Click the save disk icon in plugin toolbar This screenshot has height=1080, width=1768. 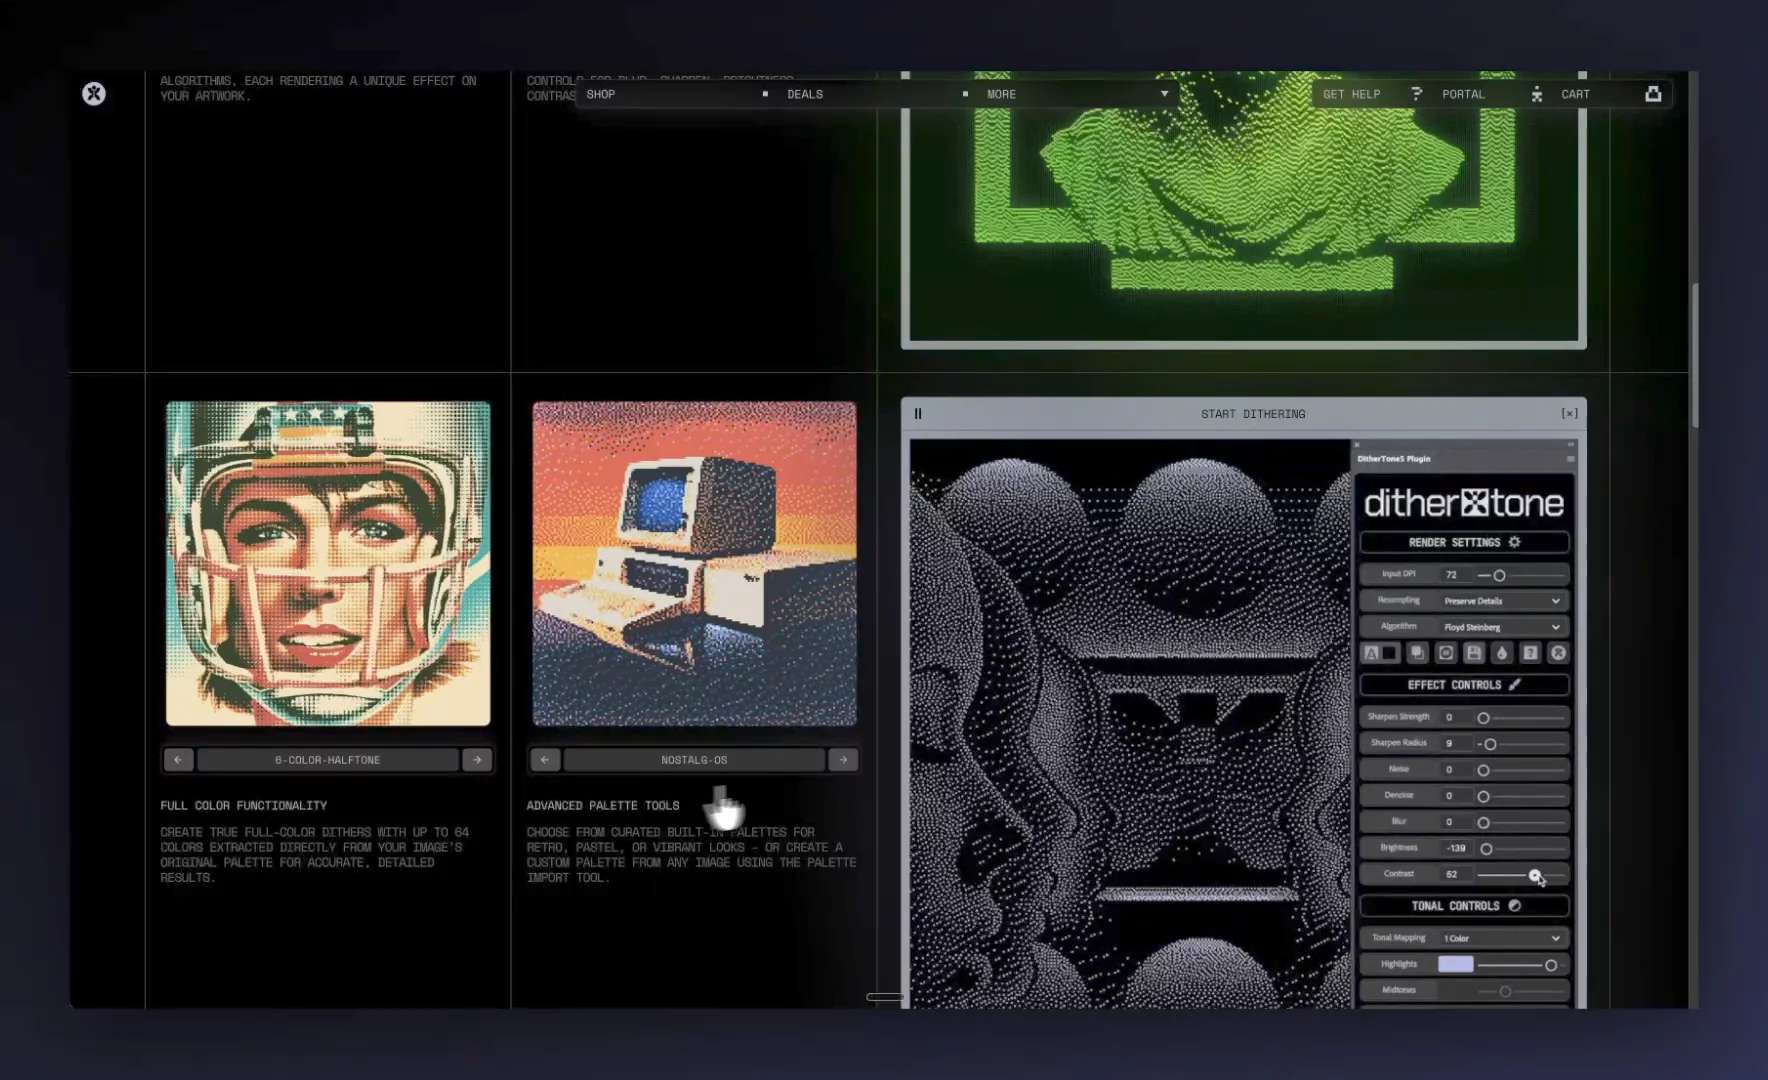[x=1473, y=653]
